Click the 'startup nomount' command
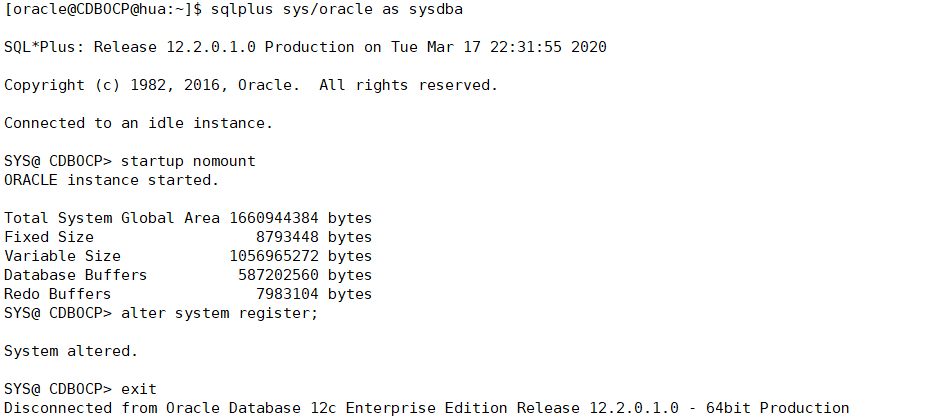This screenshot has width=934, height=420. pos(188,161)
